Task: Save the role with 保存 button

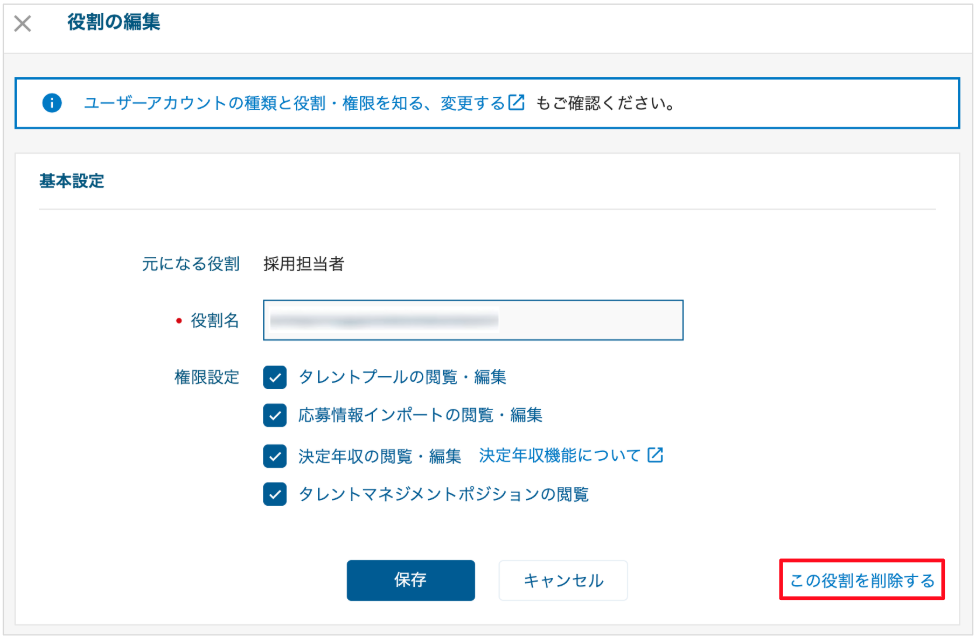Action: pyautogui.click(x=411, y=580)
